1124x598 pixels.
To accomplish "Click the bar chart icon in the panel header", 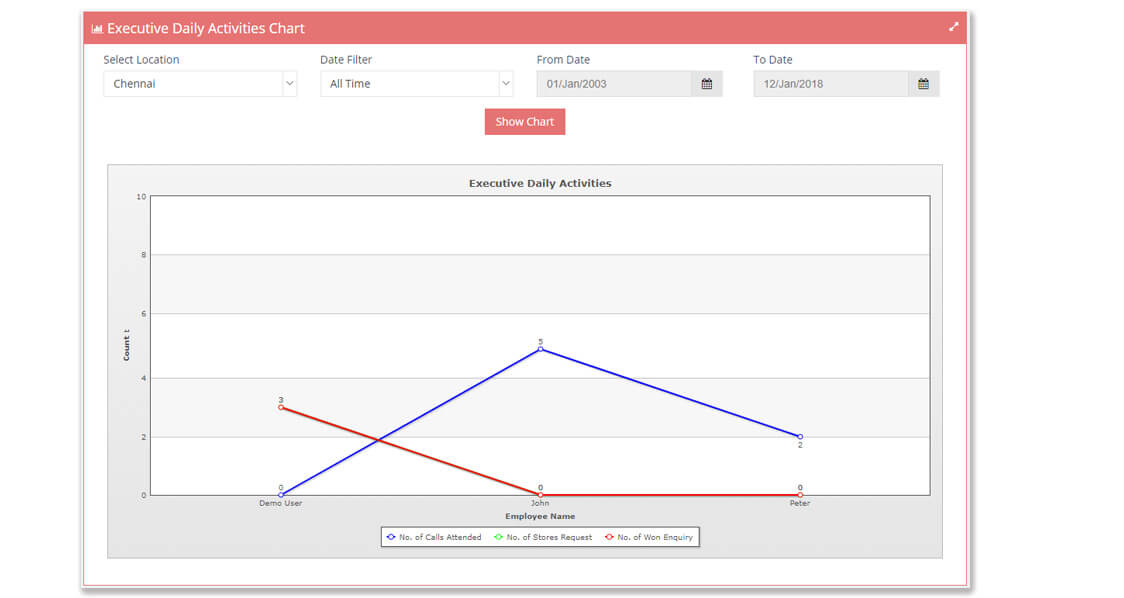I will click(x=97, y=28).
